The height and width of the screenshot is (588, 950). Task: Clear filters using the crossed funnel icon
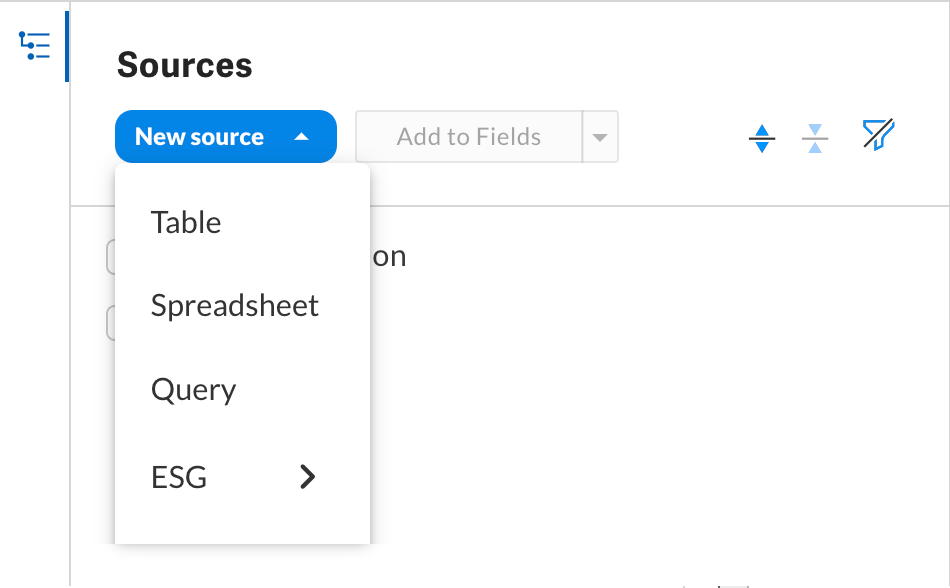(x=878, y=134)
